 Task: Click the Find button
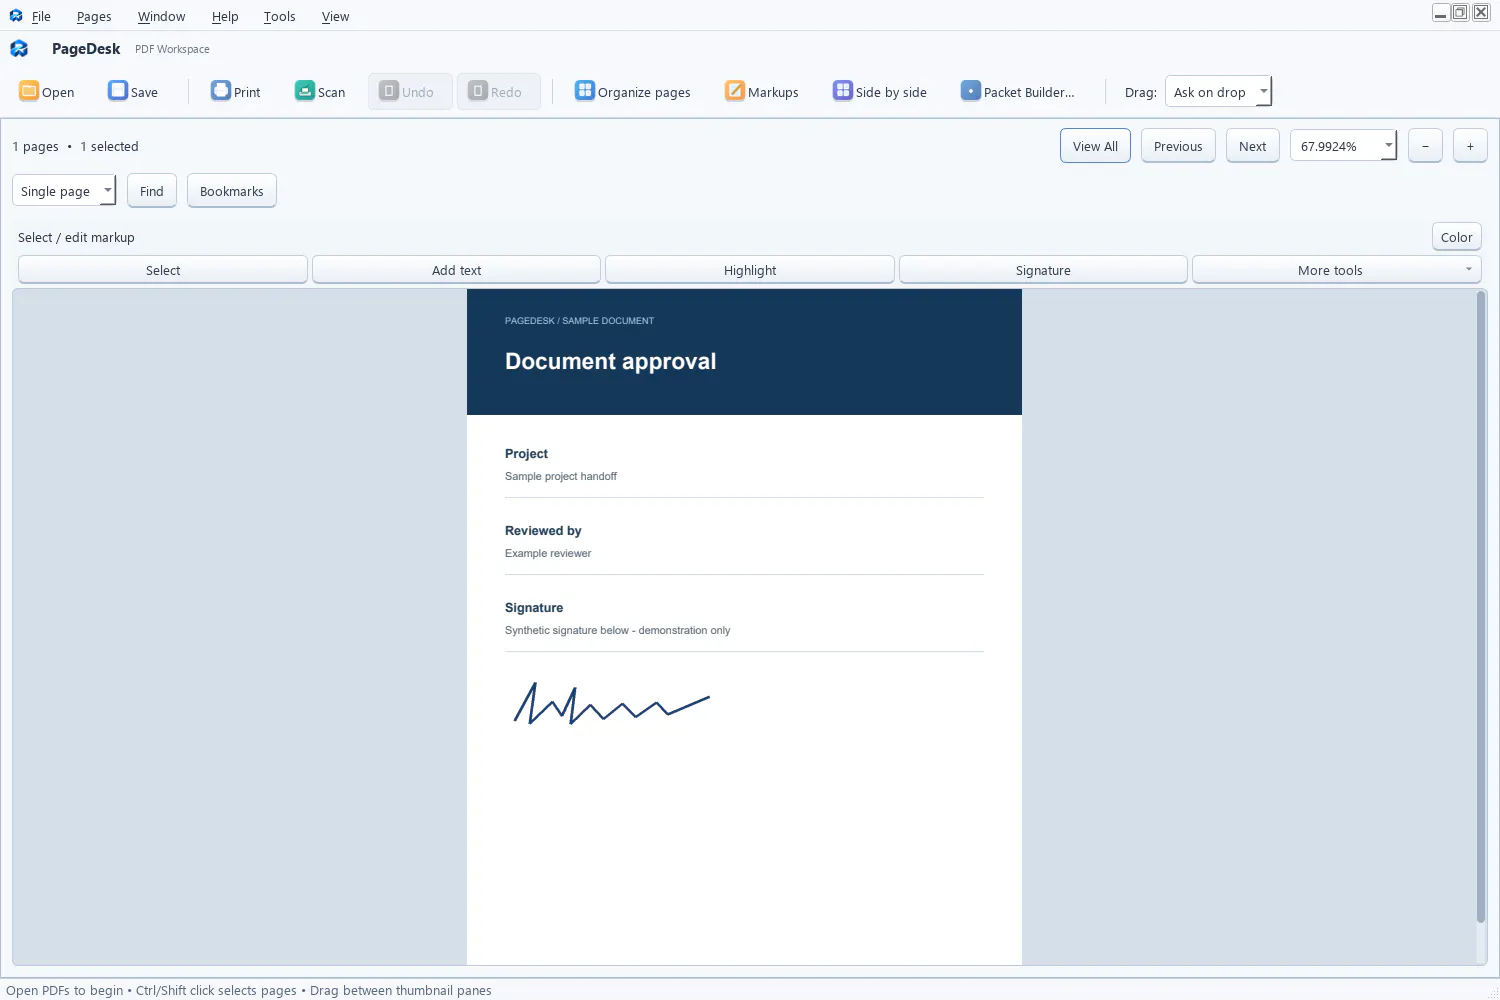[x=152, y=191]
